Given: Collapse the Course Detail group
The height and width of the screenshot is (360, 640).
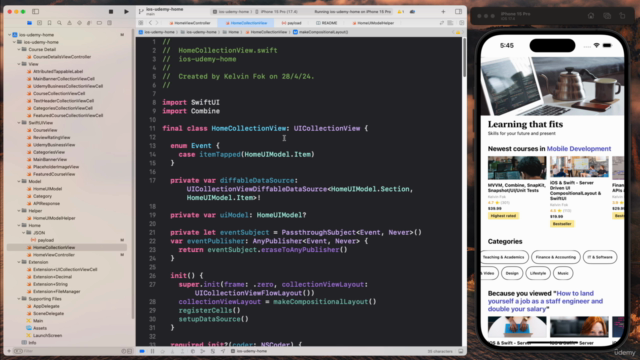Looking at the screenshot, I should [19, 49].
